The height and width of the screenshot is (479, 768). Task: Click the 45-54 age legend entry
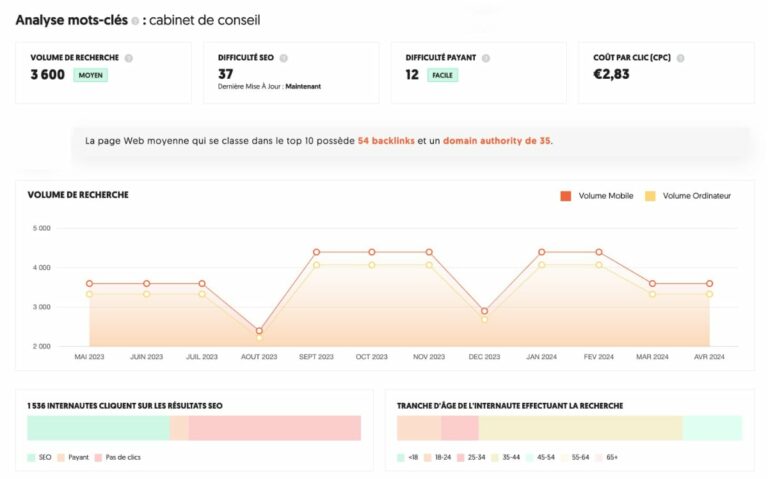click(541, 457)
